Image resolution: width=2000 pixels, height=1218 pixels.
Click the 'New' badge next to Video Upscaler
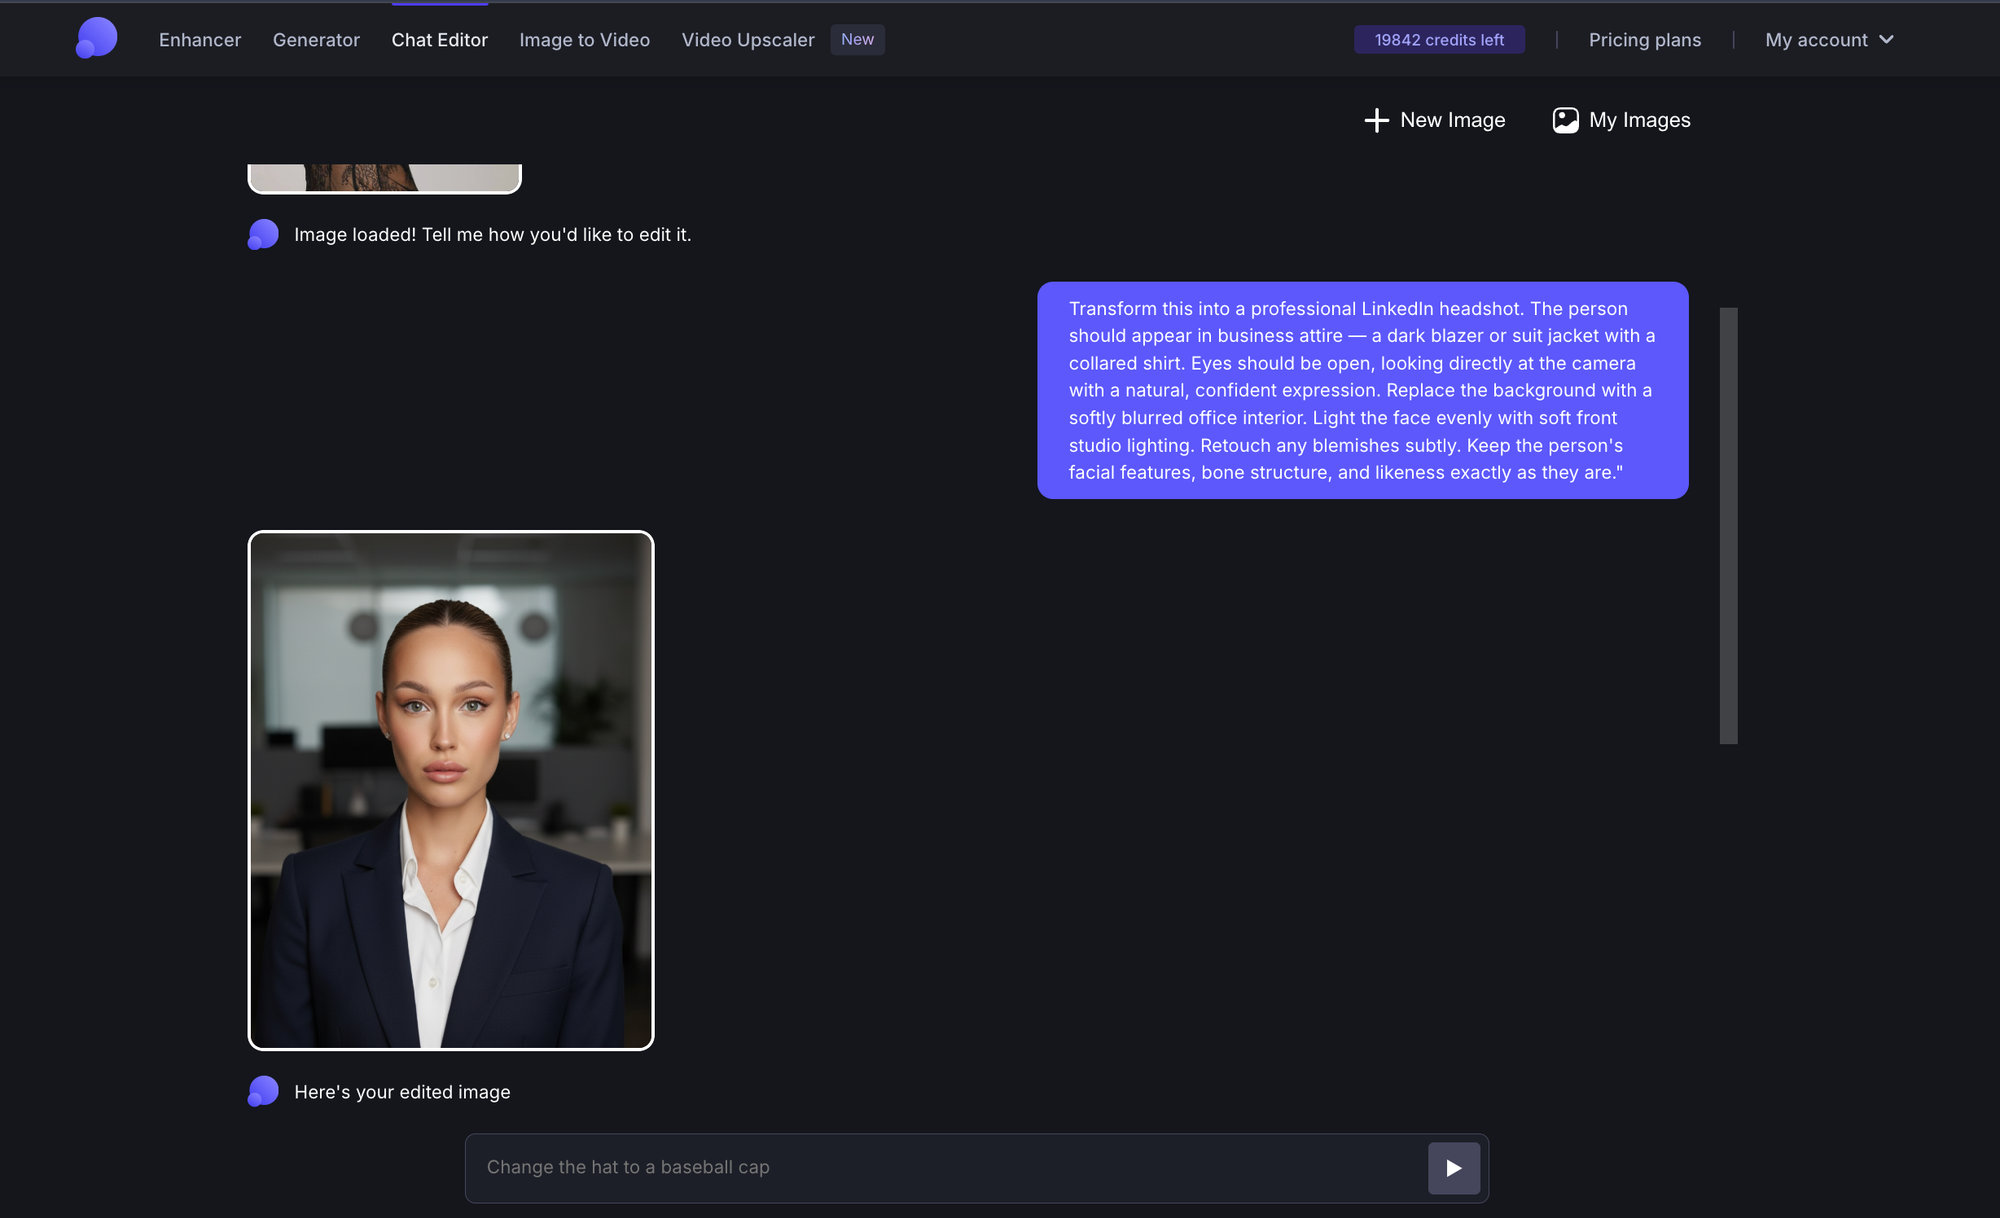pos(857,39)
